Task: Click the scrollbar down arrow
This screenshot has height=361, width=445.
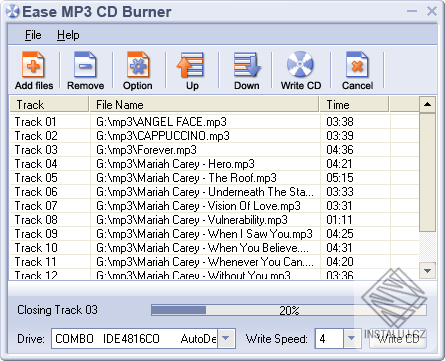Action: (x=427, y=270)
